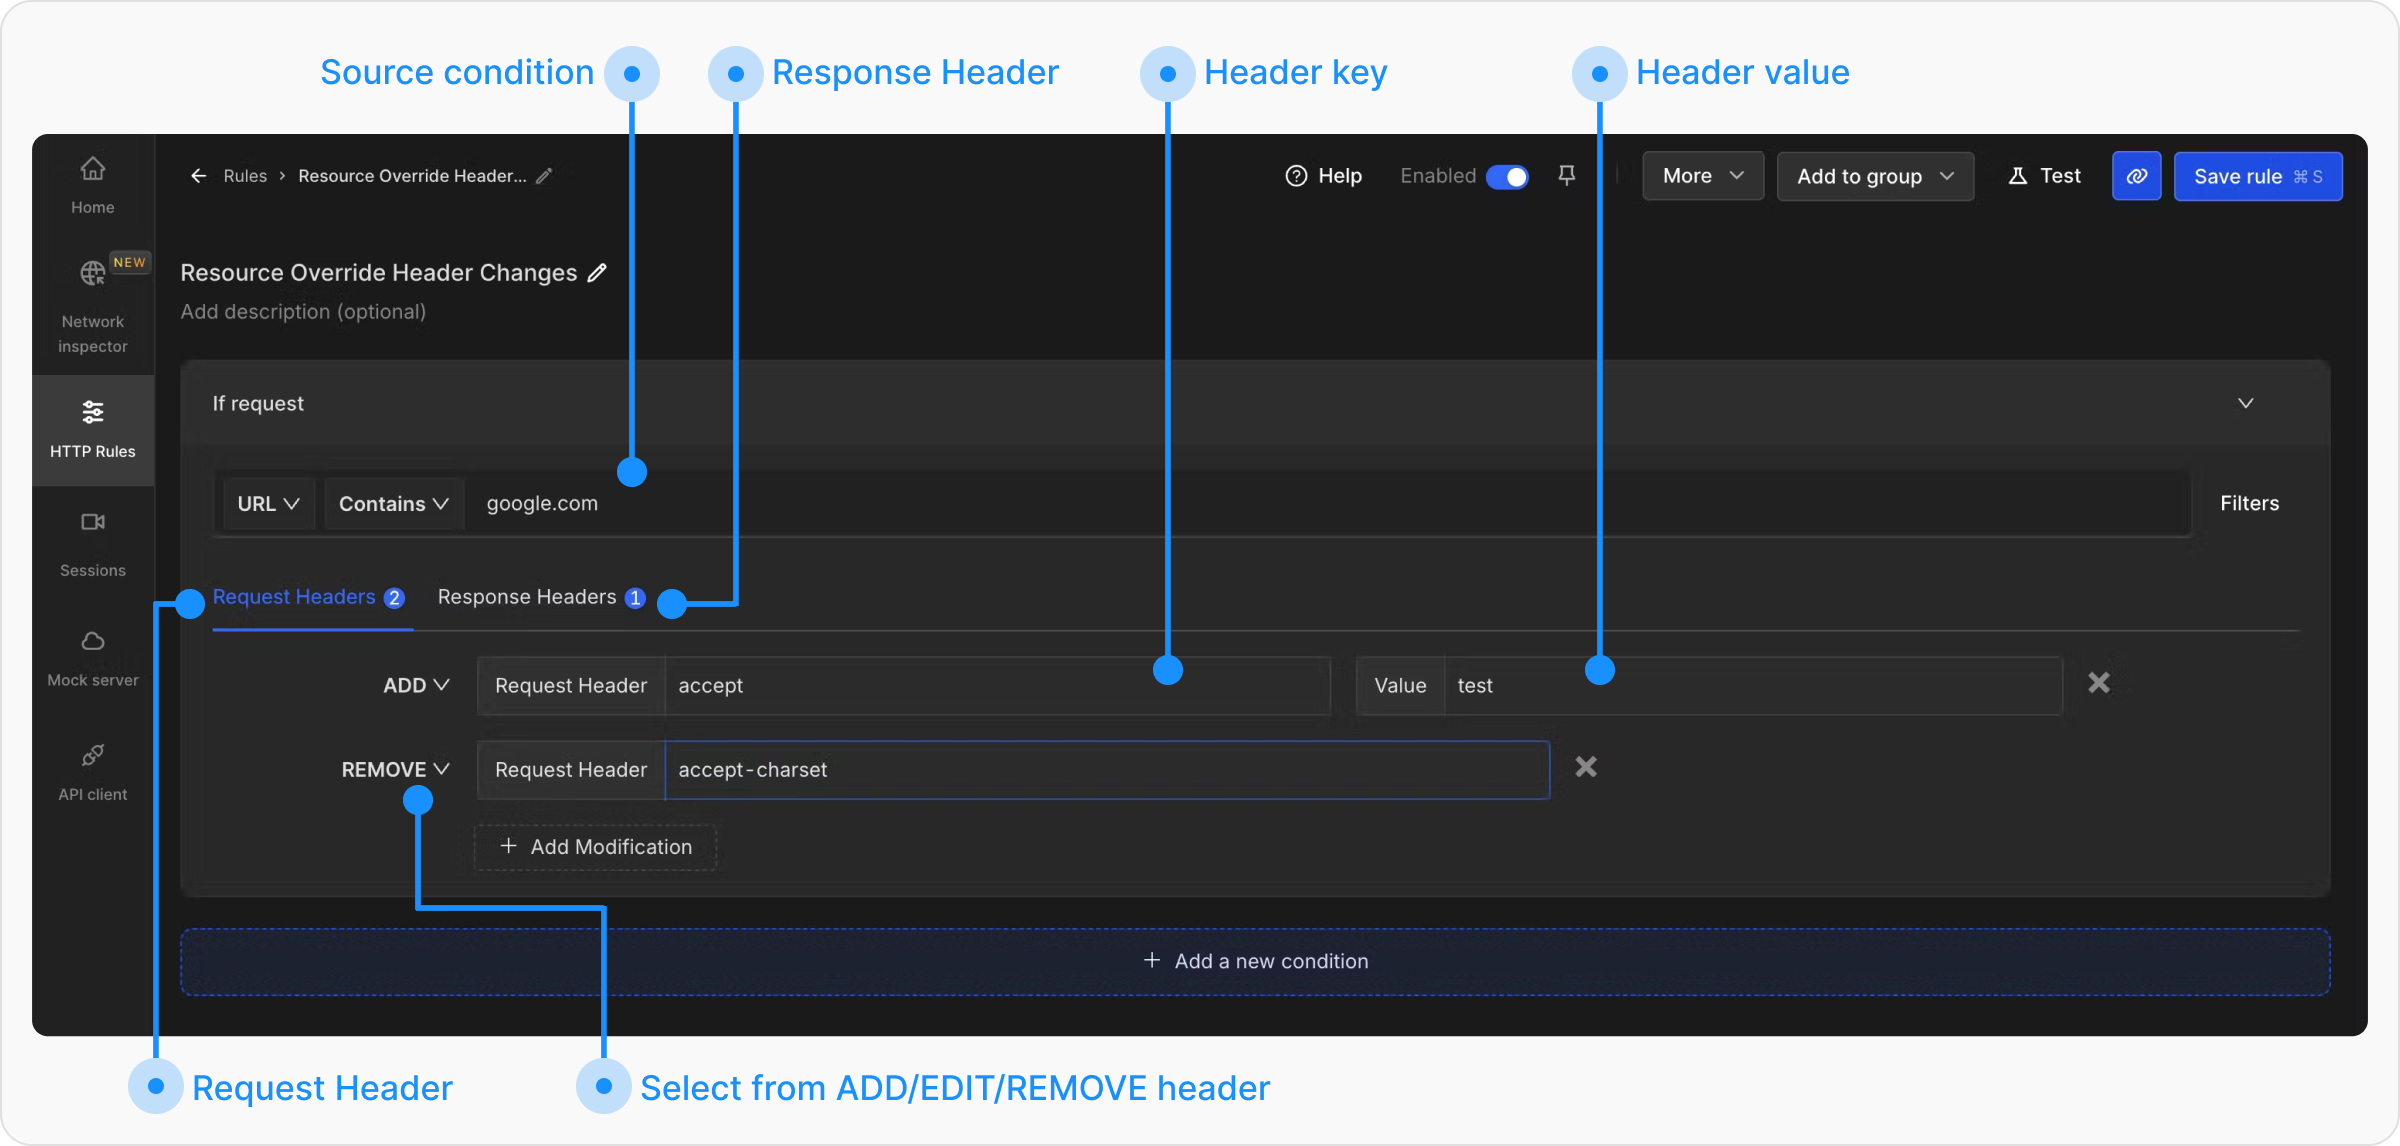Edit rule title with pencil icon
Viewport: 2400px width, 1146px height.
597,273
